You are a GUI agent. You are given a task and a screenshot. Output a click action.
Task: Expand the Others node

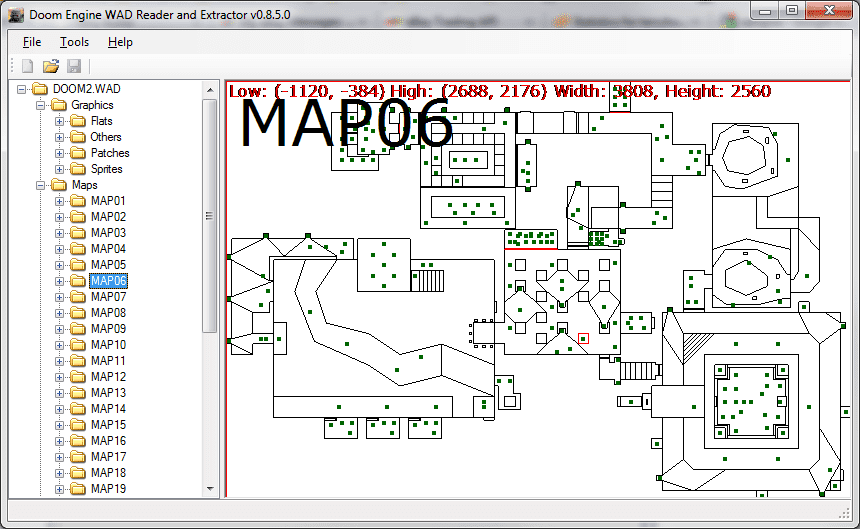pos(59,137)
